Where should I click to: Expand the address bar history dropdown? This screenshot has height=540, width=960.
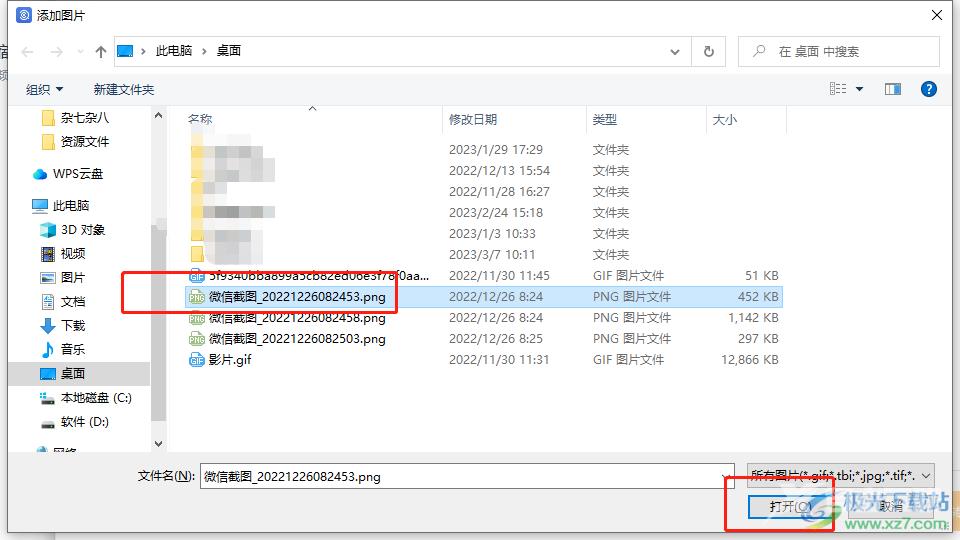coord(675,52)
